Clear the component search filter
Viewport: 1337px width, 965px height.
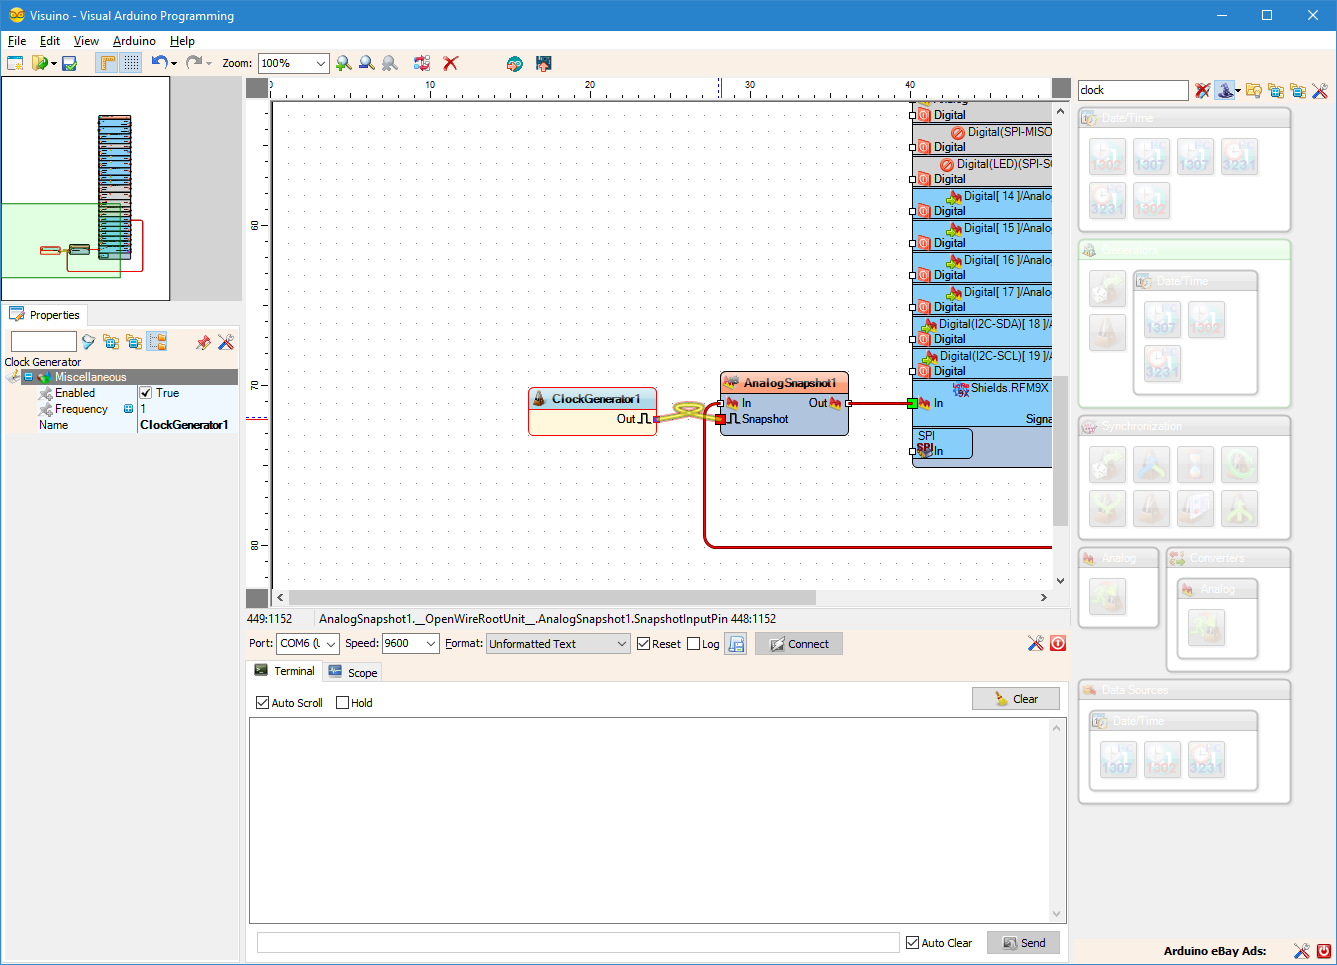coord(1202,90)
